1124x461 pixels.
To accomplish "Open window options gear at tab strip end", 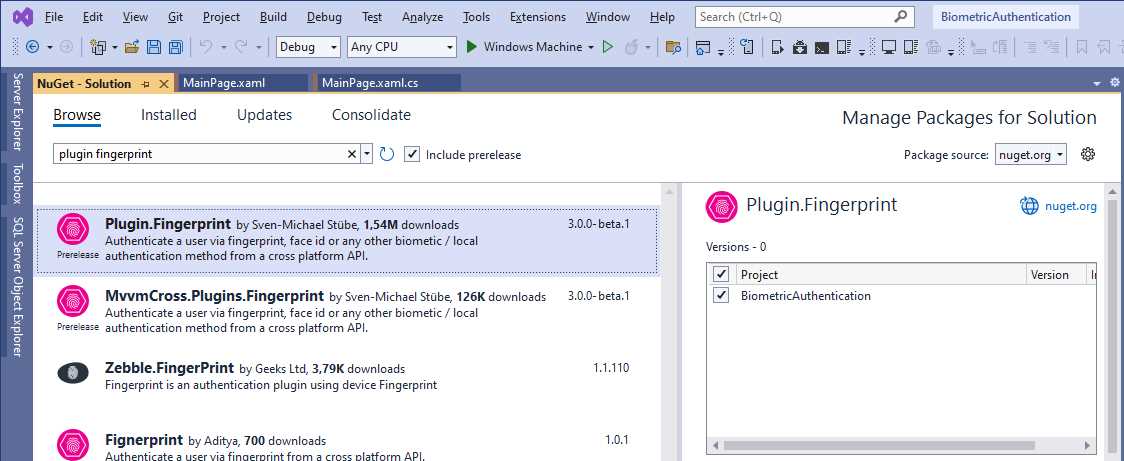I will (x=1115, y=82).
